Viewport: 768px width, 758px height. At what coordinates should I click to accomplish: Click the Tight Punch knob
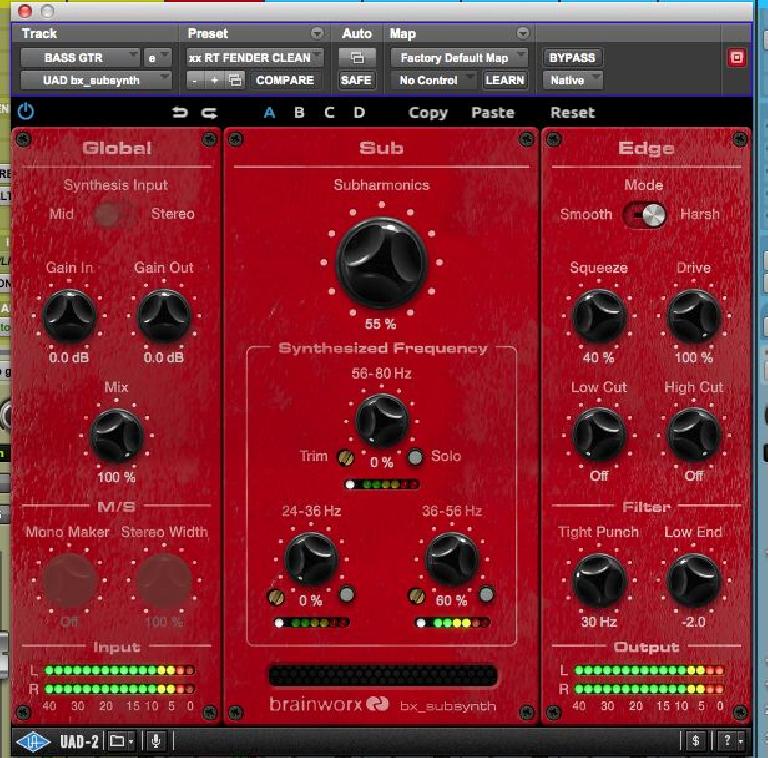point(599,581)
